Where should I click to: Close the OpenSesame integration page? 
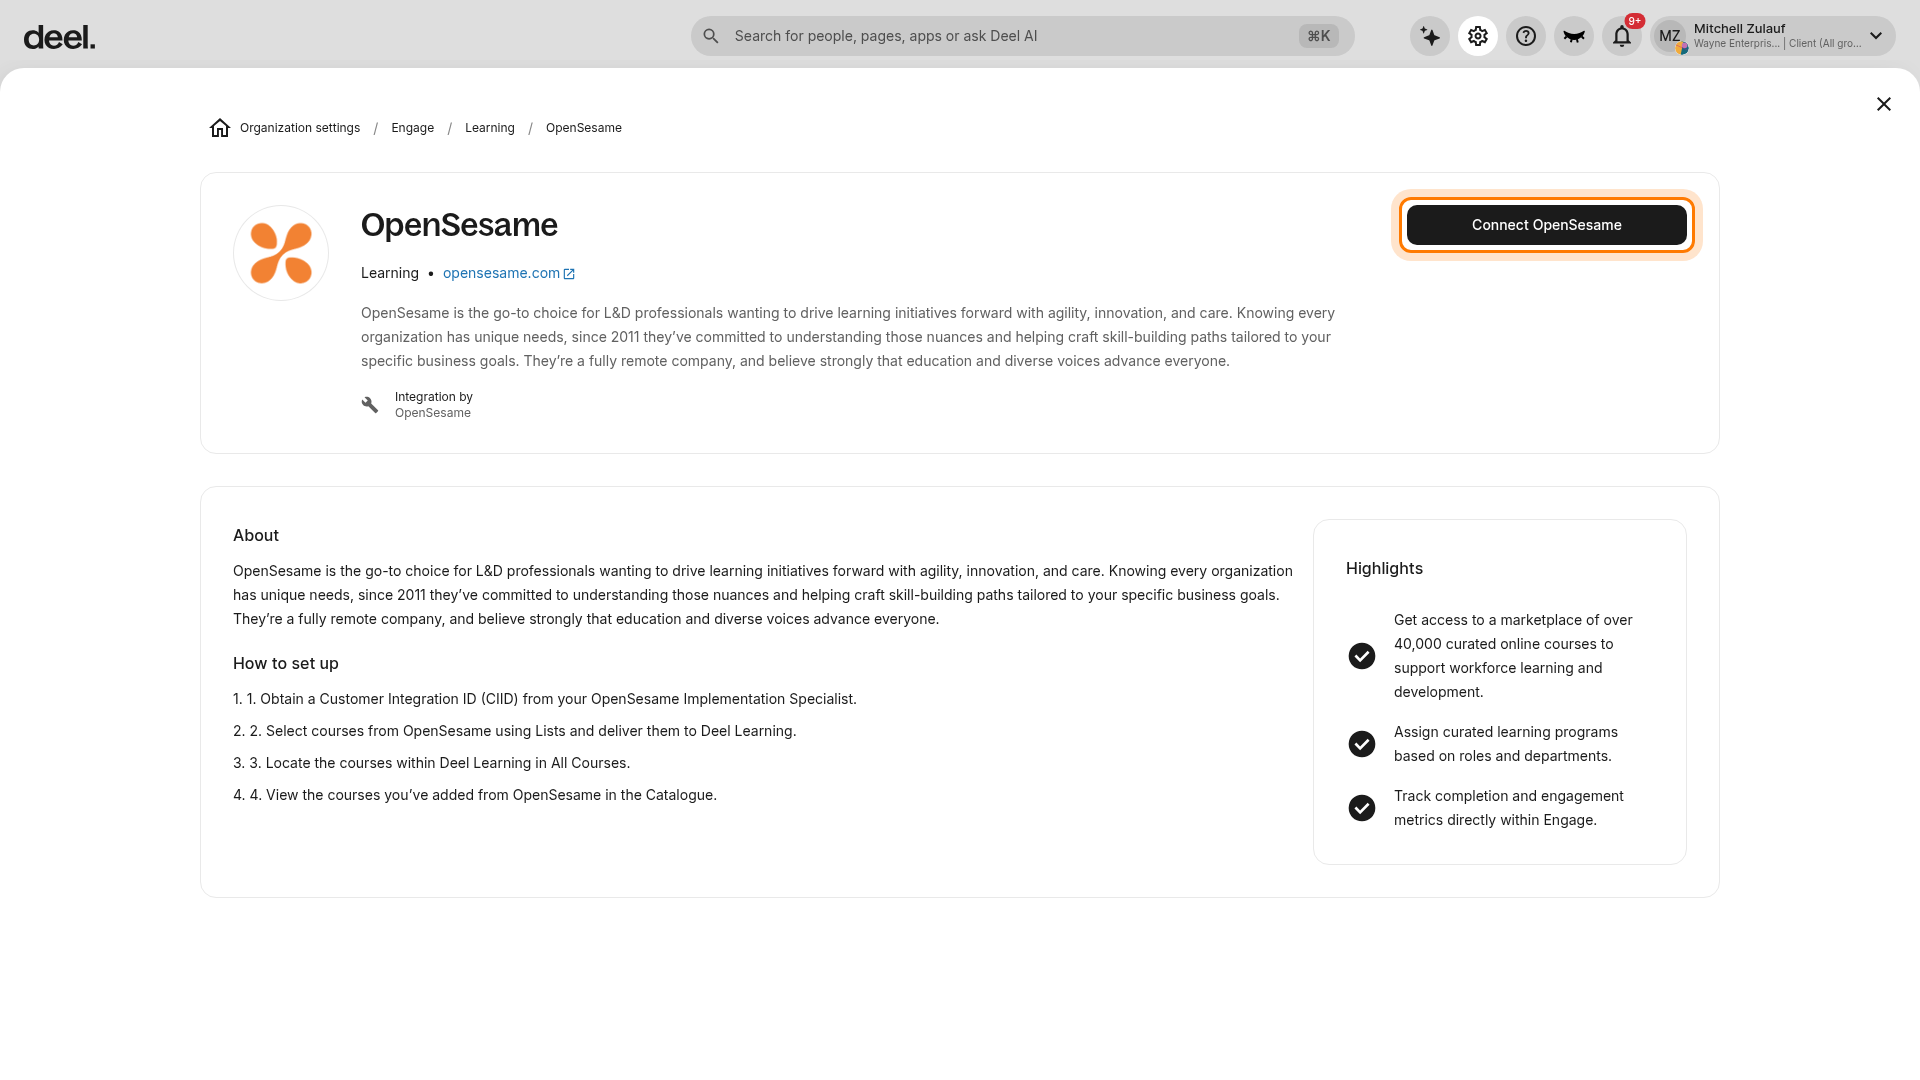tap(1884, 104)
